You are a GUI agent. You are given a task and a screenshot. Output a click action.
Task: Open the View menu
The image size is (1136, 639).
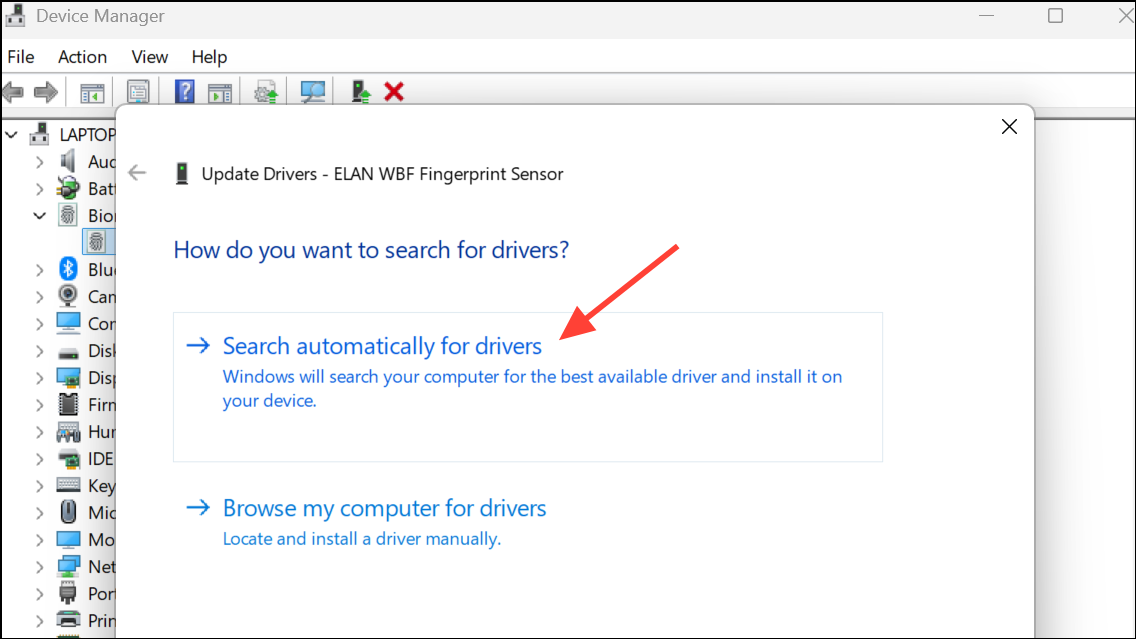pyautogui.click(x=149, y=57)
